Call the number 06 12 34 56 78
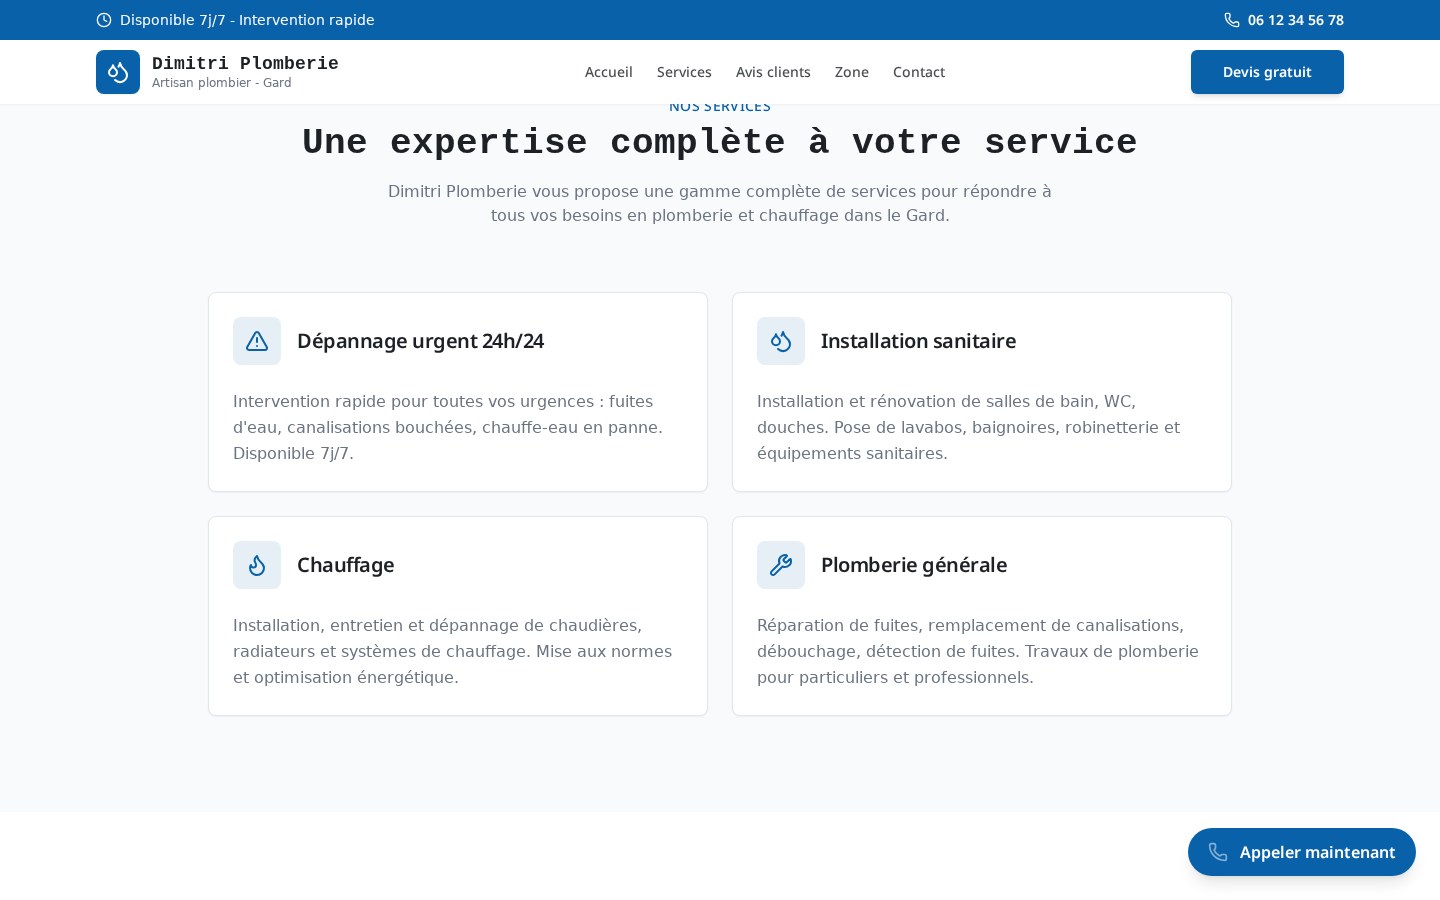Viewport: 1440px width, 900px height. coord(1296,20)
